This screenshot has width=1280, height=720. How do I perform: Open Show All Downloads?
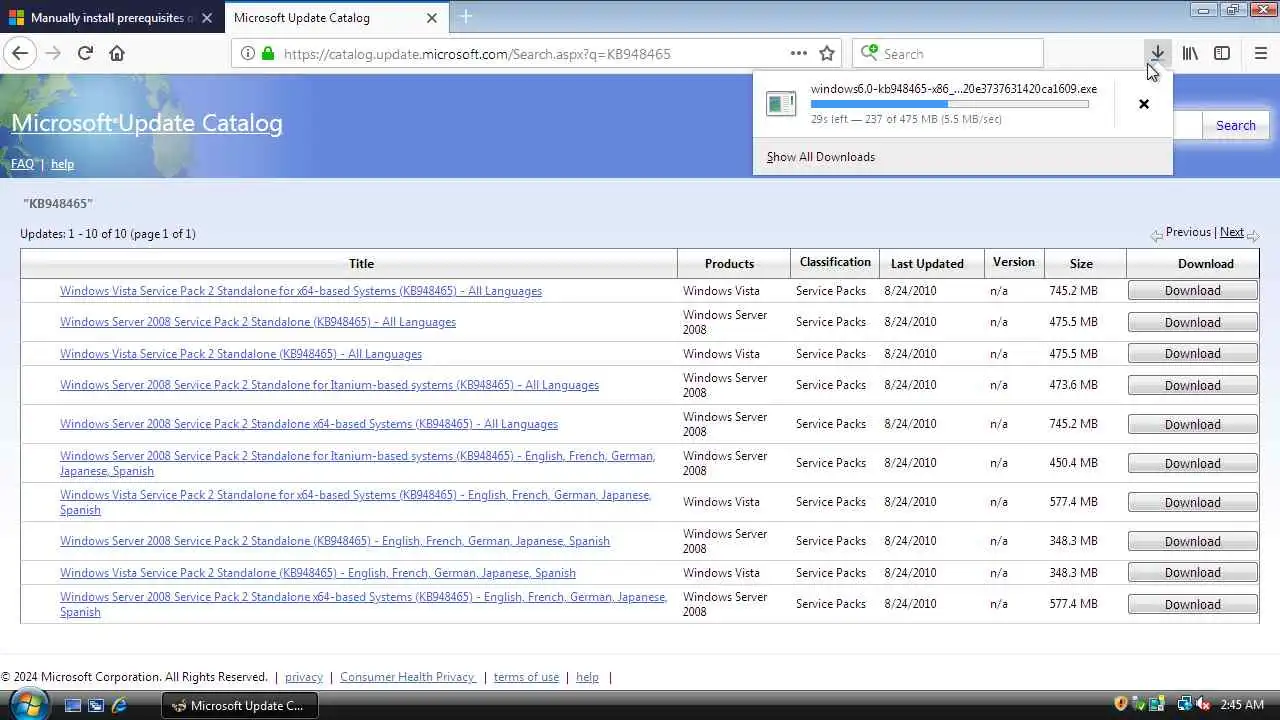[820, 157]
